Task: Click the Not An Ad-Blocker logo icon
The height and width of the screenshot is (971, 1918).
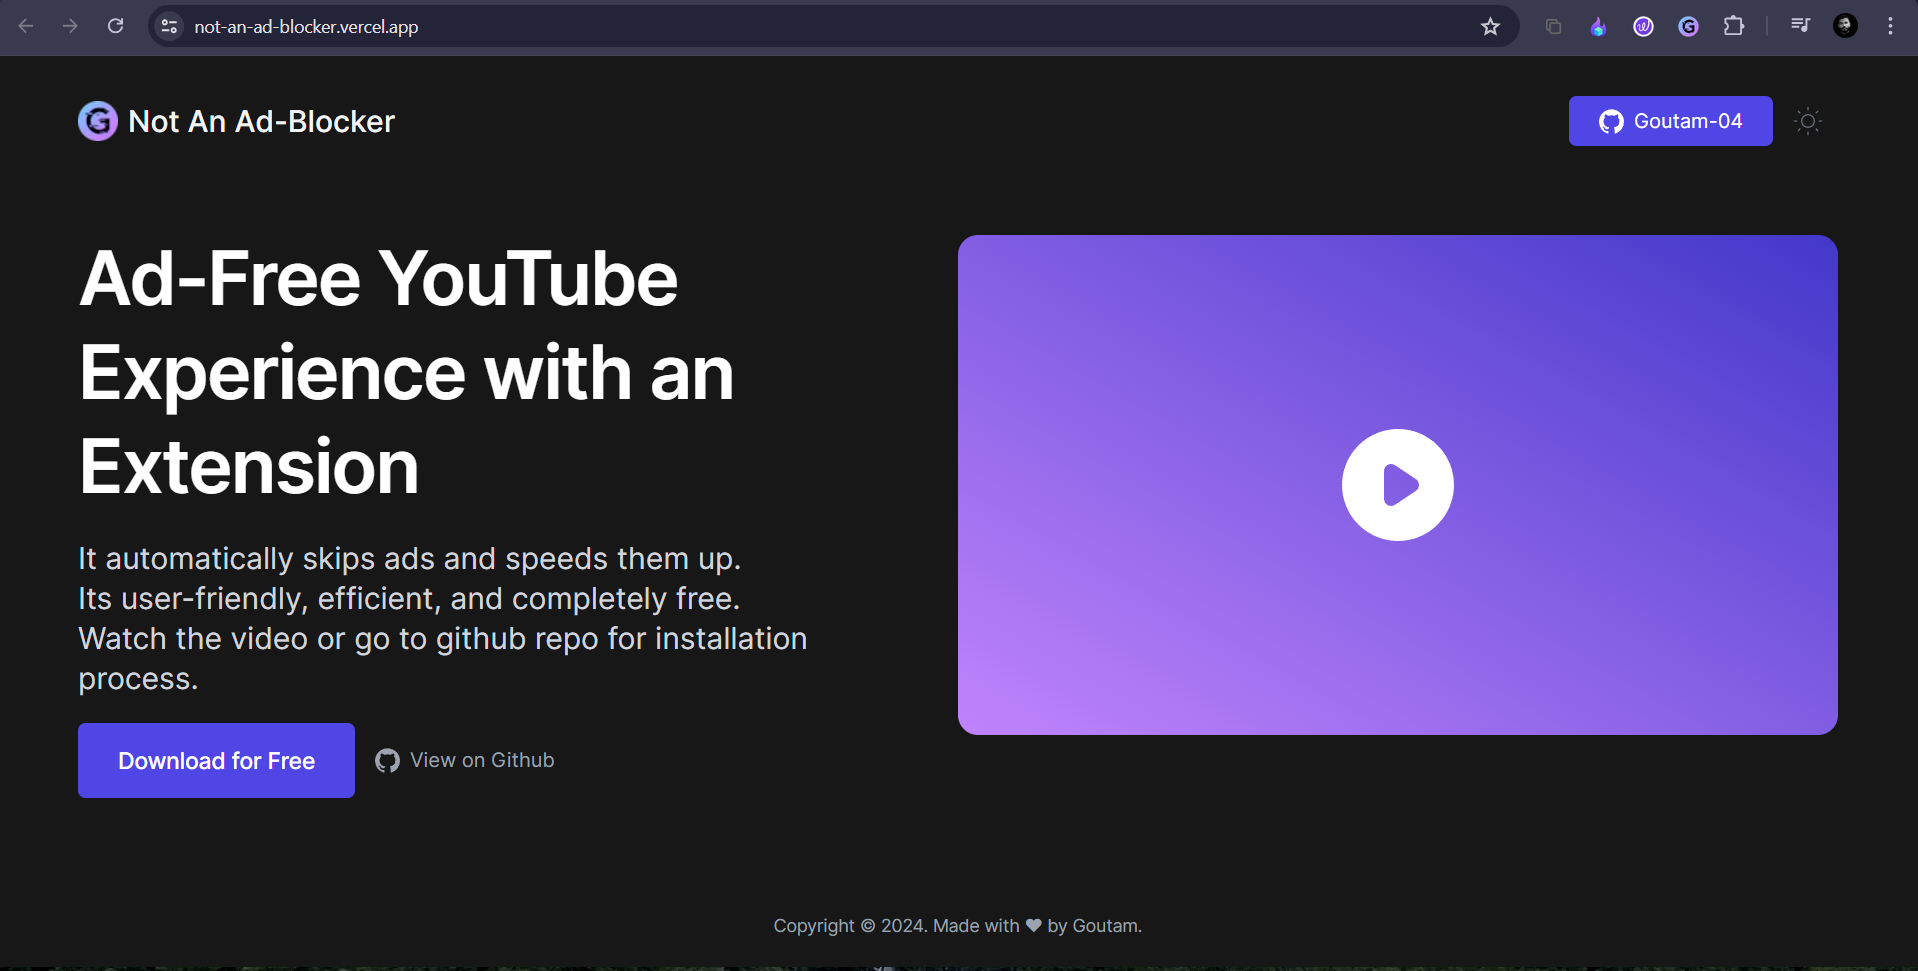Action: [x=98, y=121]
